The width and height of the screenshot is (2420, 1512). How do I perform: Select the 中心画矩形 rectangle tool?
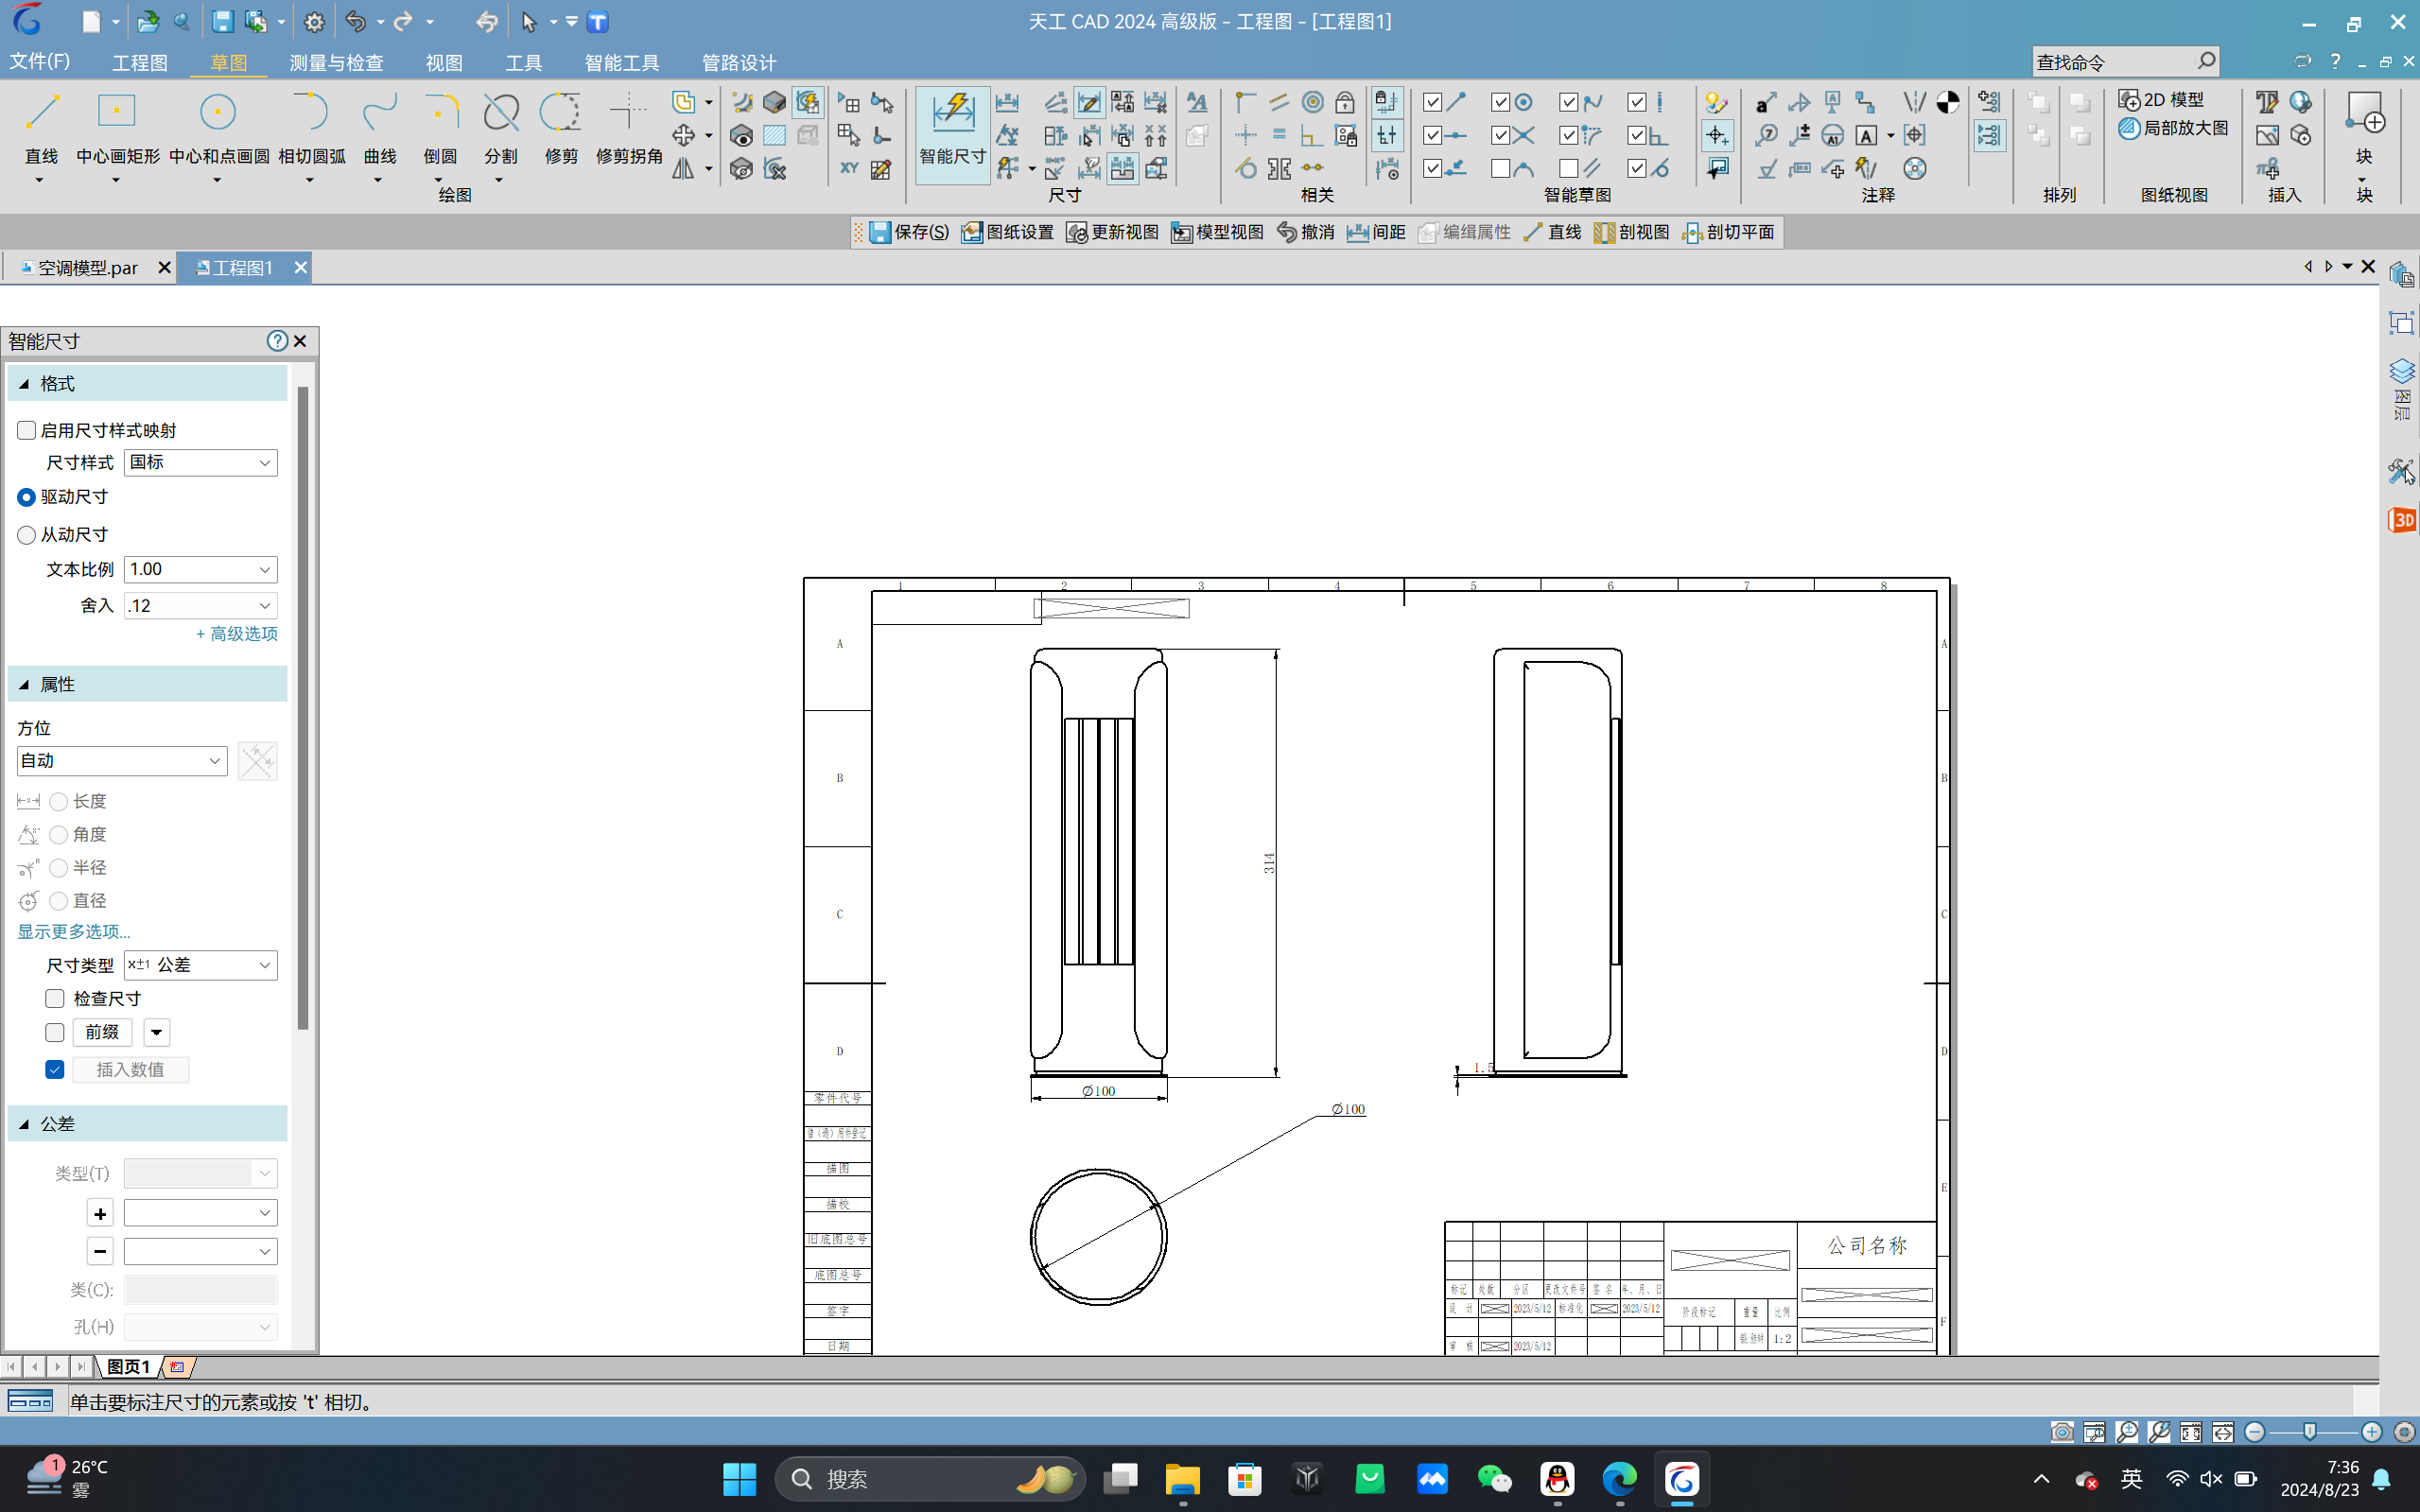[117, 128]
